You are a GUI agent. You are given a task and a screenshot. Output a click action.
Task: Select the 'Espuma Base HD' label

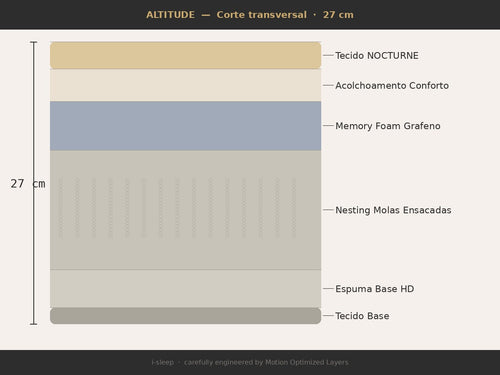[375, 289]
